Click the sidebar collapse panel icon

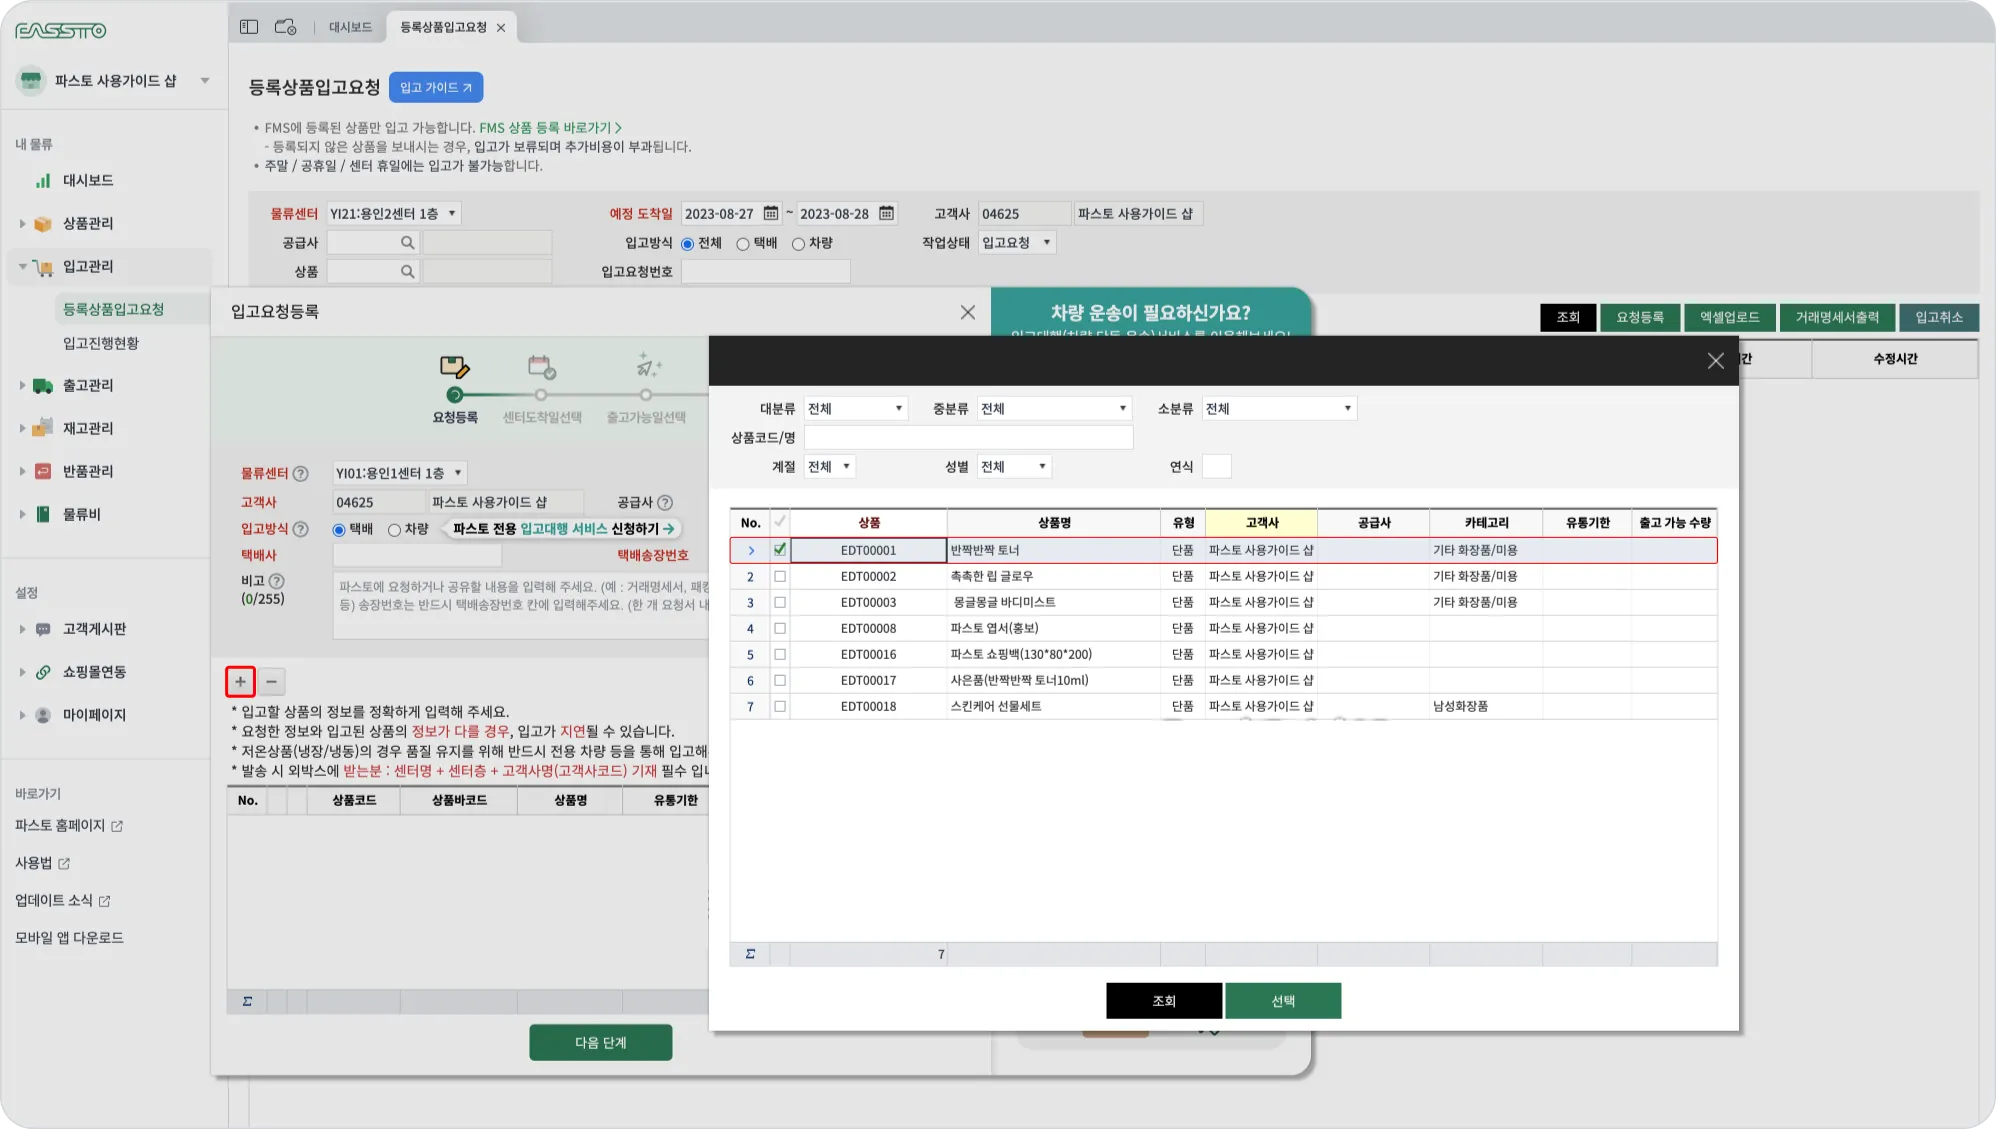click(249, 27)
